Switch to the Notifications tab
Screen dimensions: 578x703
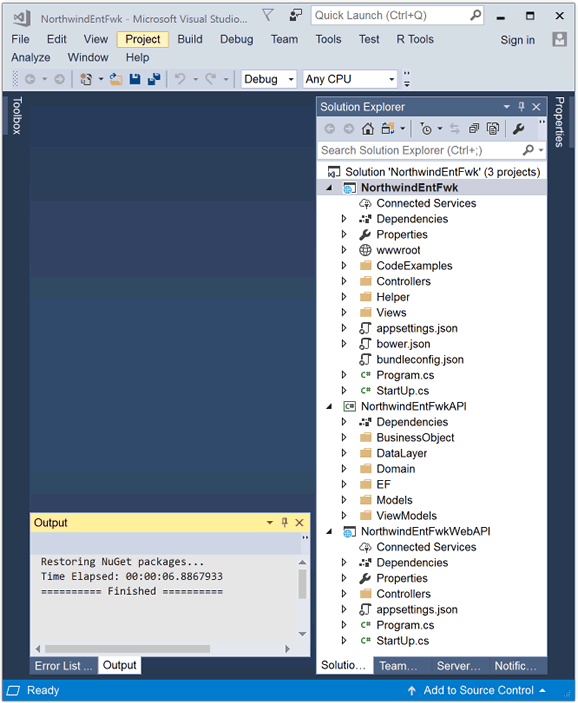click(516, 666)
